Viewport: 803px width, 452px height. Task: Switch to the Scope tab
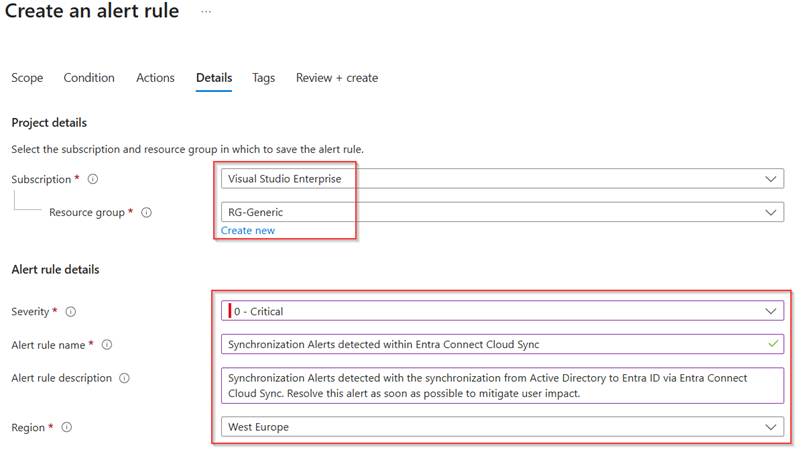[x=27, y=78]
